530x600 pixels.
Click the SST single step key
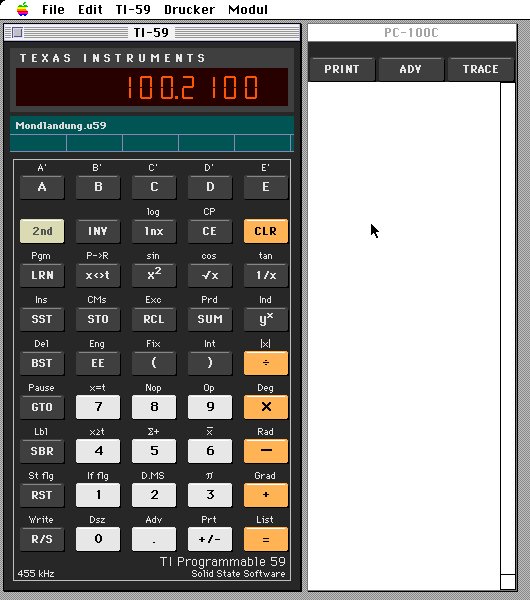[42, 319]
